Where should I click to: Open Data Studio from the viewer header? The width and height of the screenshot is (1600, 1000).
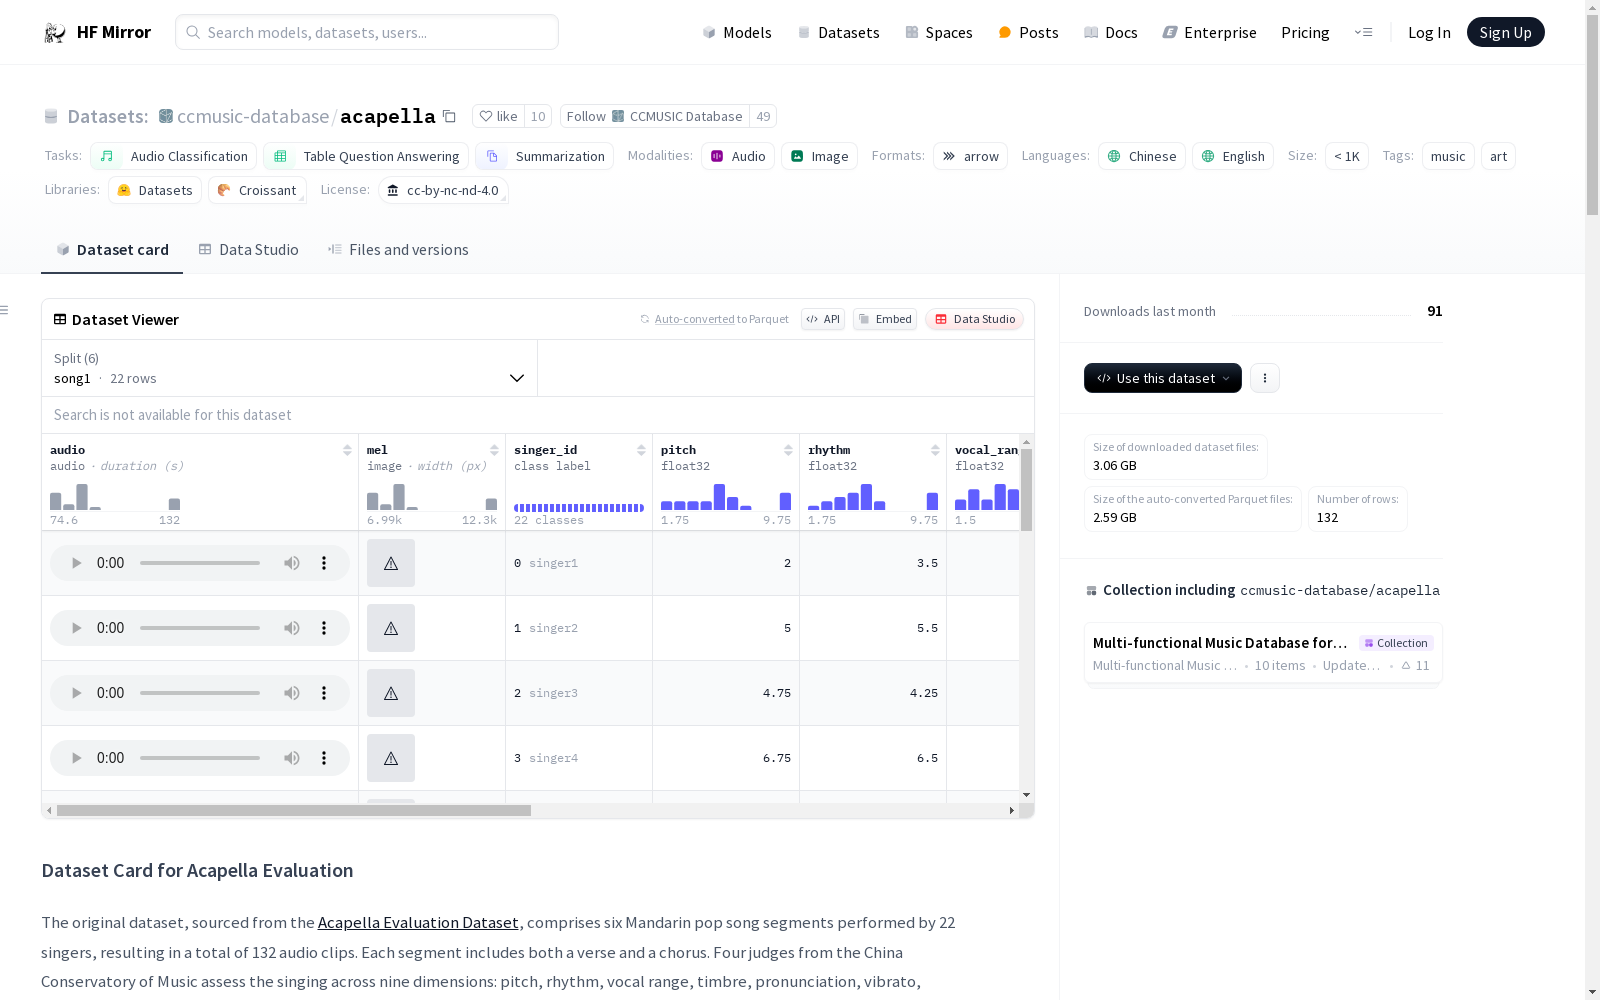coord(975,319)
